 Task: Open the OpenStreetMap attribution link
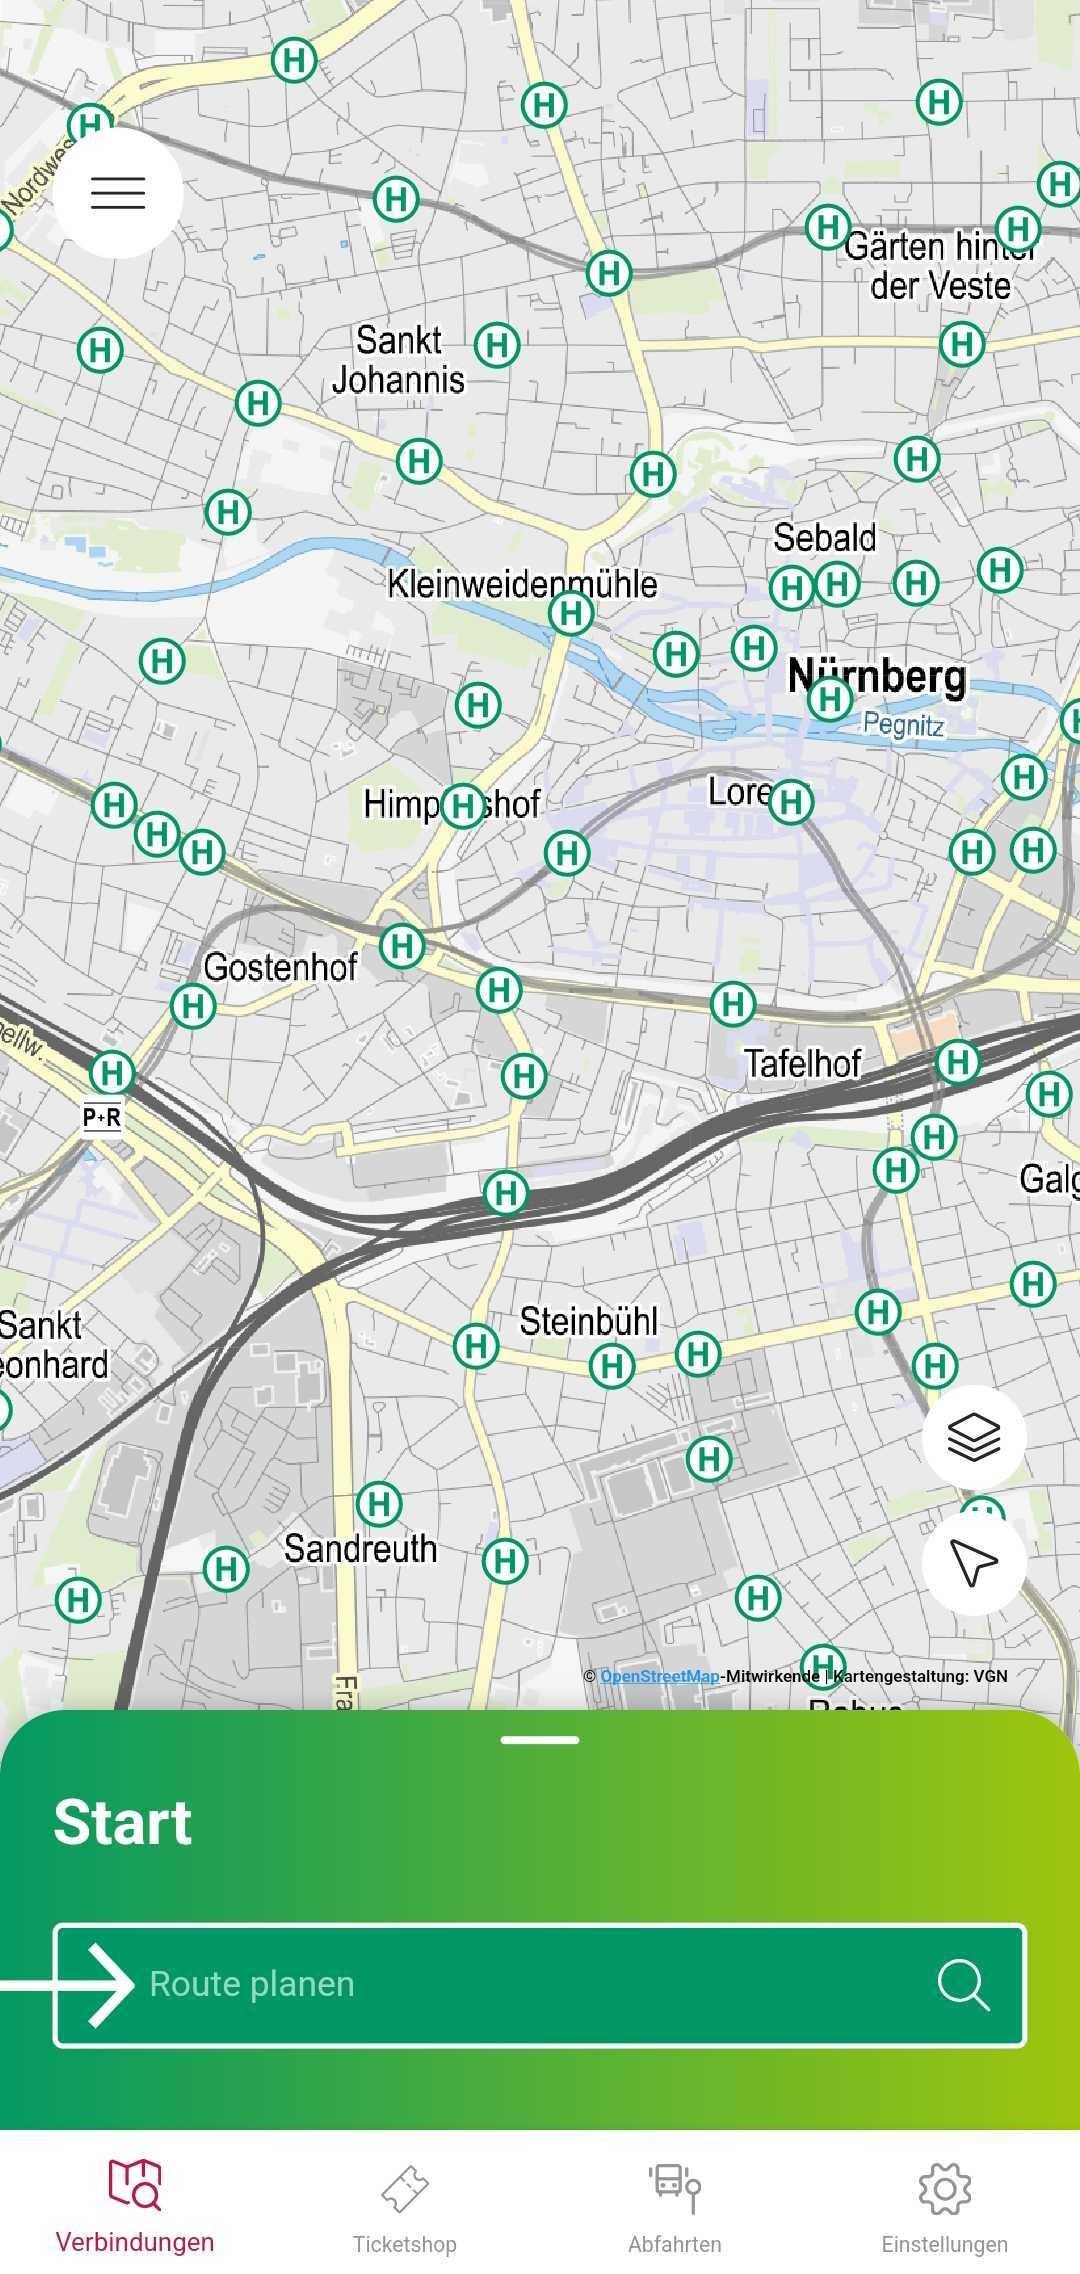[660, 1676]
